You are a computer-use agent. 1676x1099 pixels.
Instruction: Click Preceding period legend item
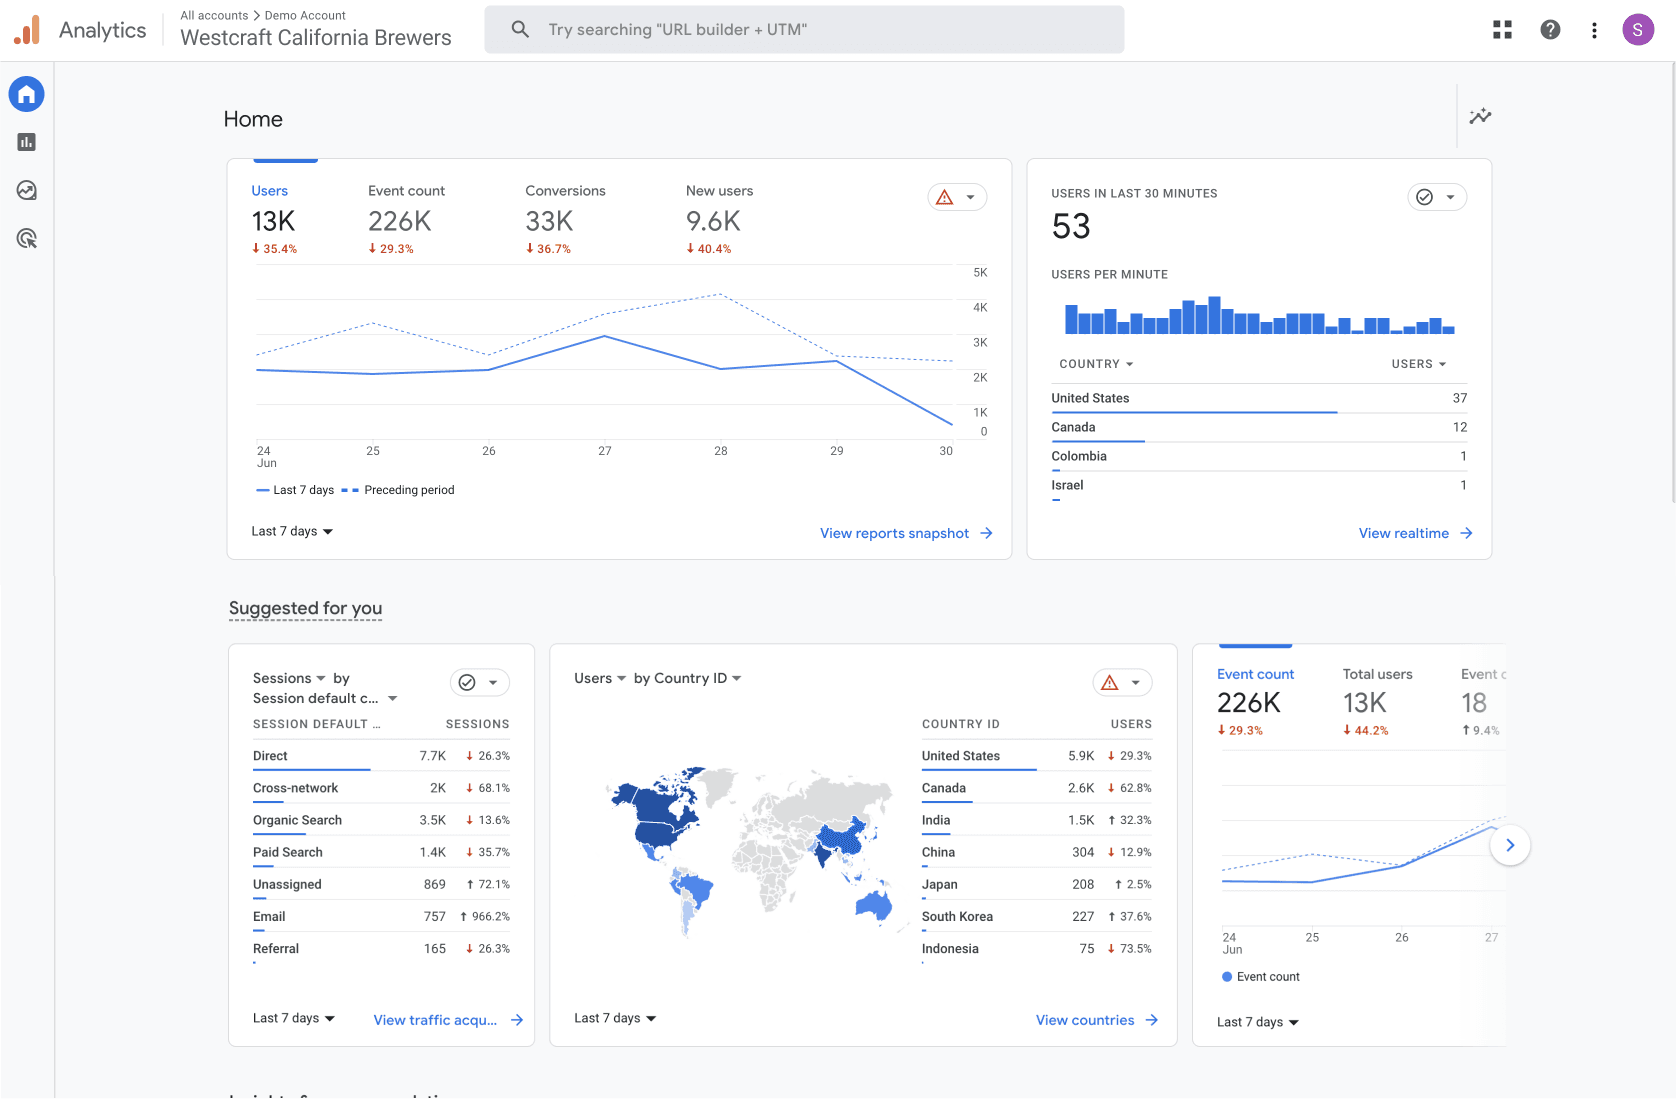tap(398, 490)
